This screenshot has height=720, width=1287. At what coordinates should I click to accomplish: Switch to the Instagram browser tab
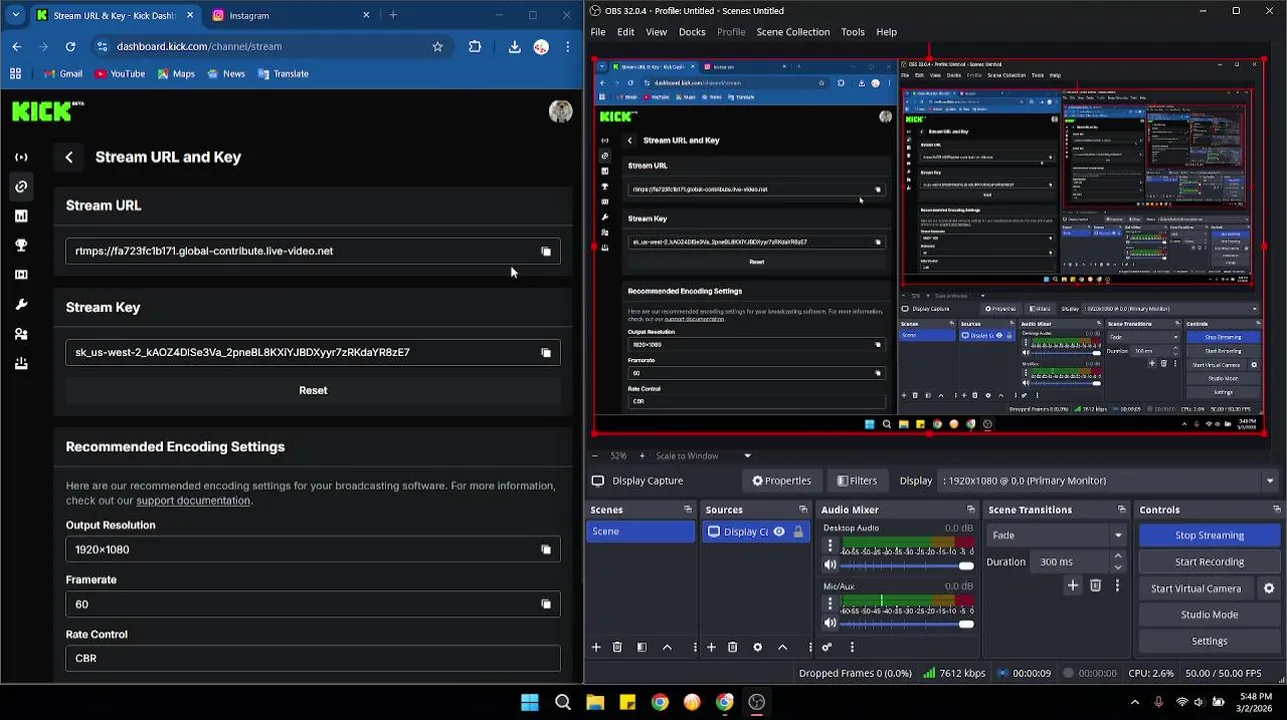pos(289,15)
